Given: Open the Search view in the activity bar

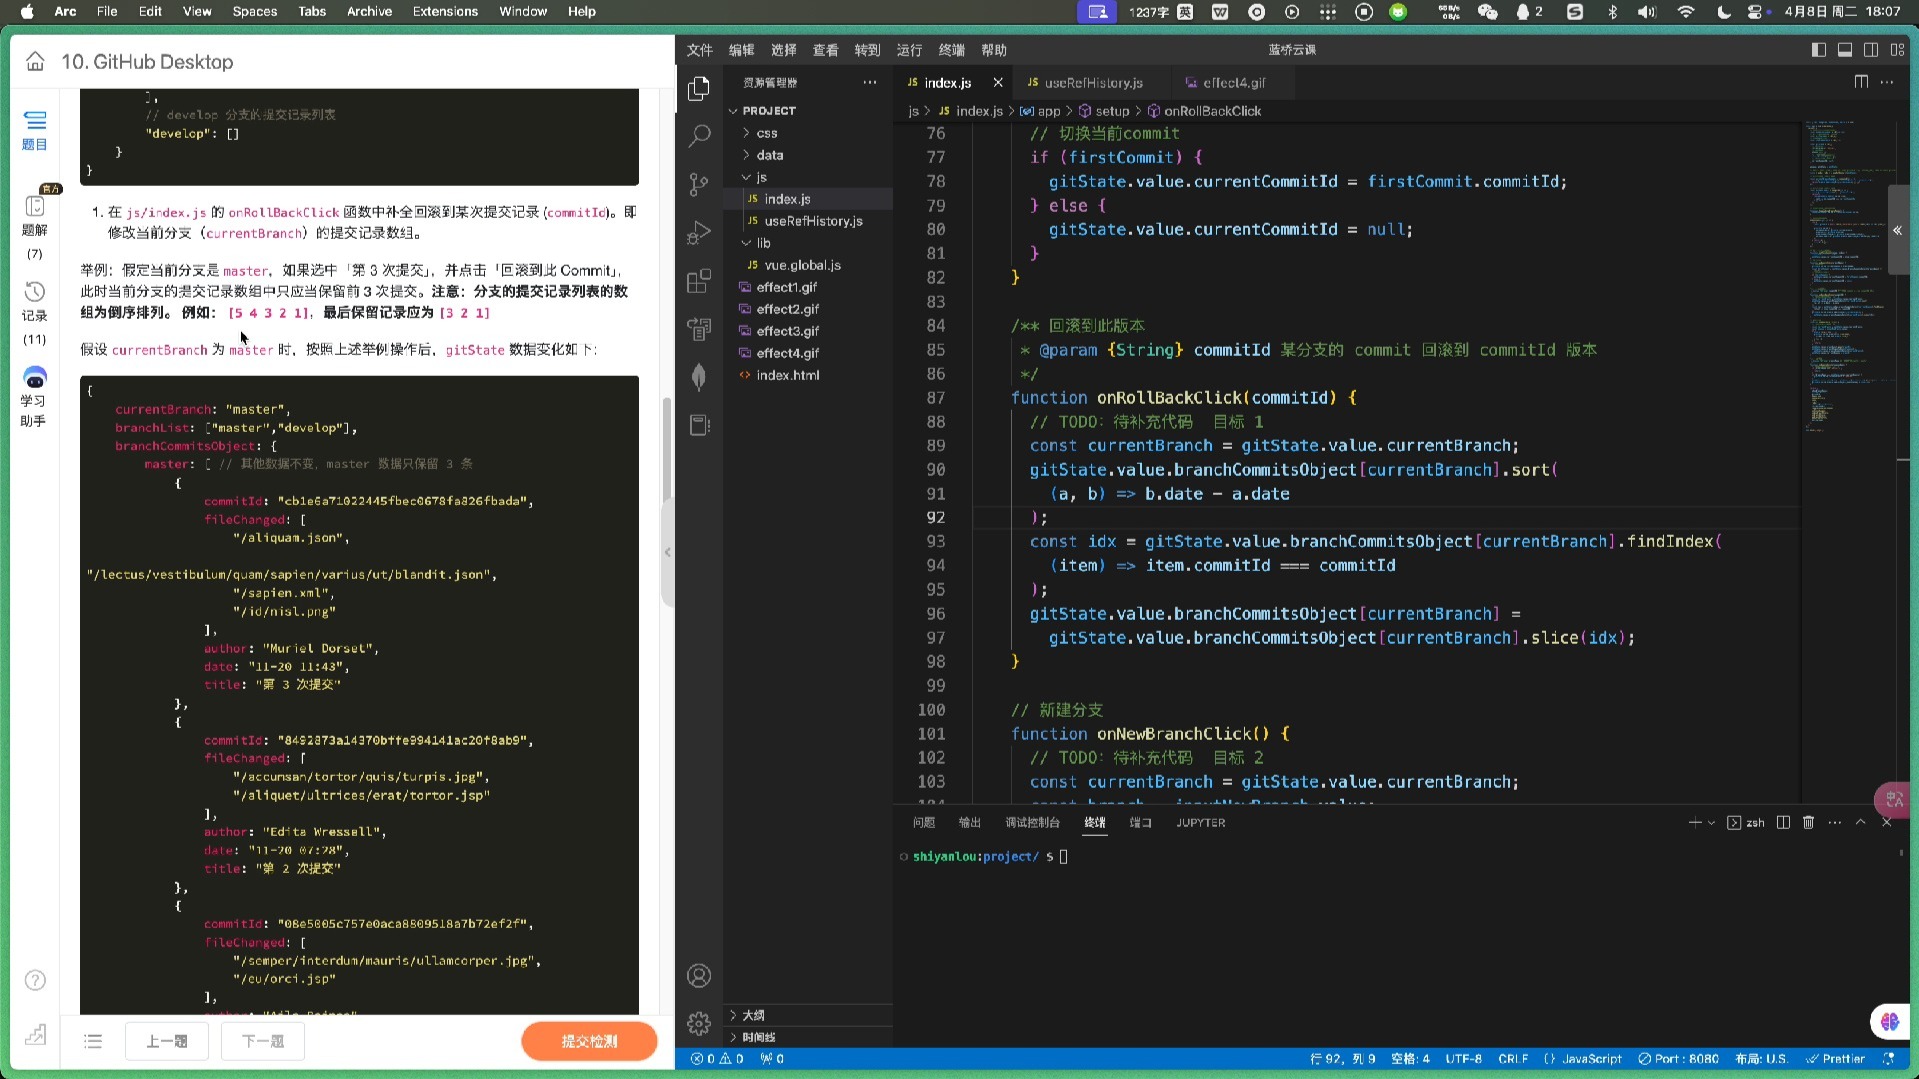Looking at the screenshot, I should click(x=698, y=135).
